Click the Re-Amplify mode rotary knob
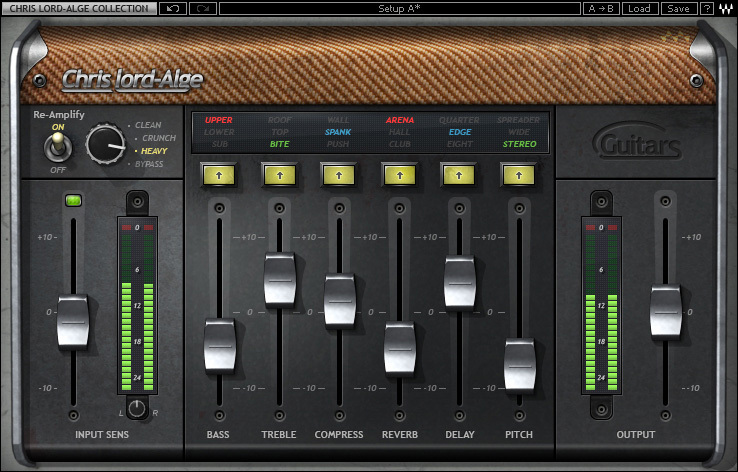Viewport: 738px width, 472px height. point(107,145)
